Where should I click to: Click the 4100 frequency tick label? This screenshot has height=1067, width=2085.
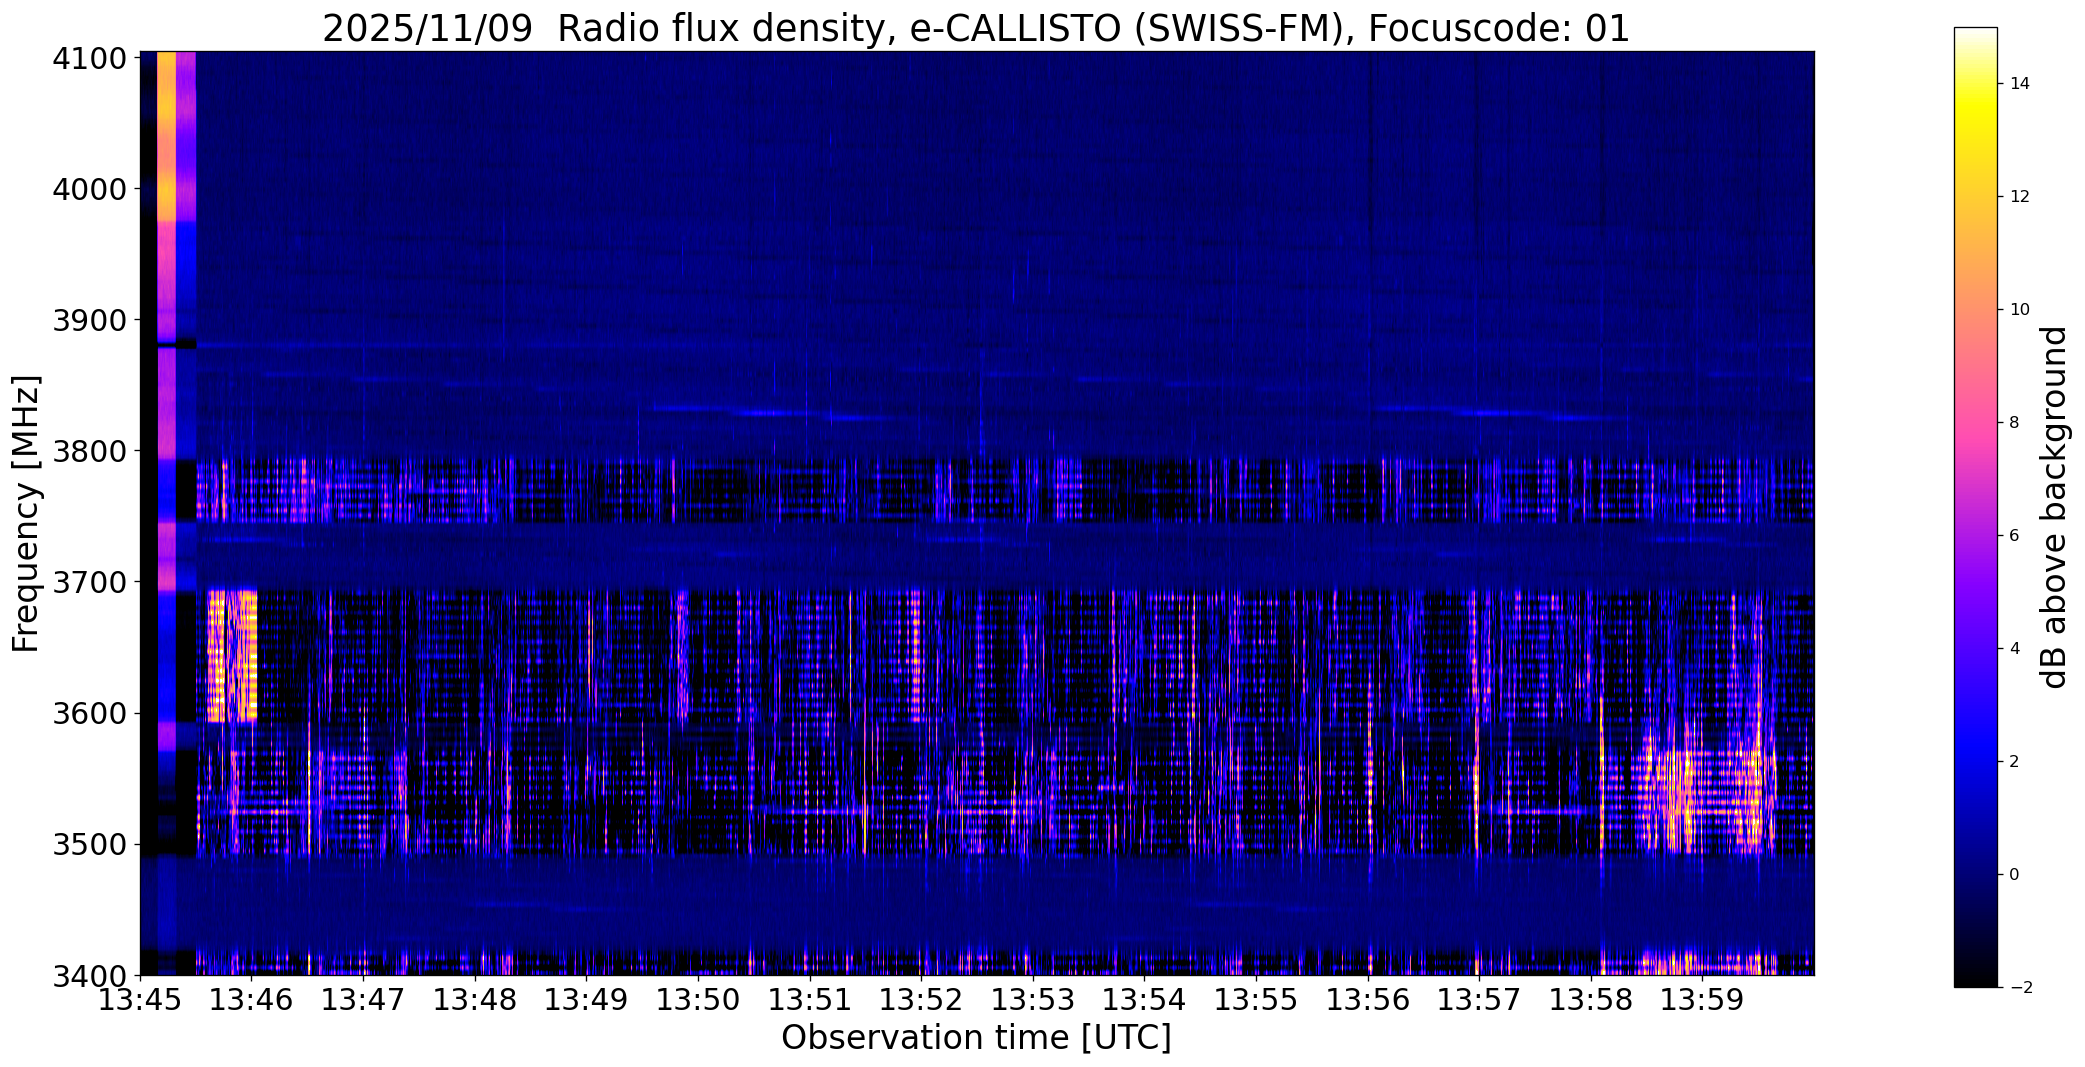[89, 58]
